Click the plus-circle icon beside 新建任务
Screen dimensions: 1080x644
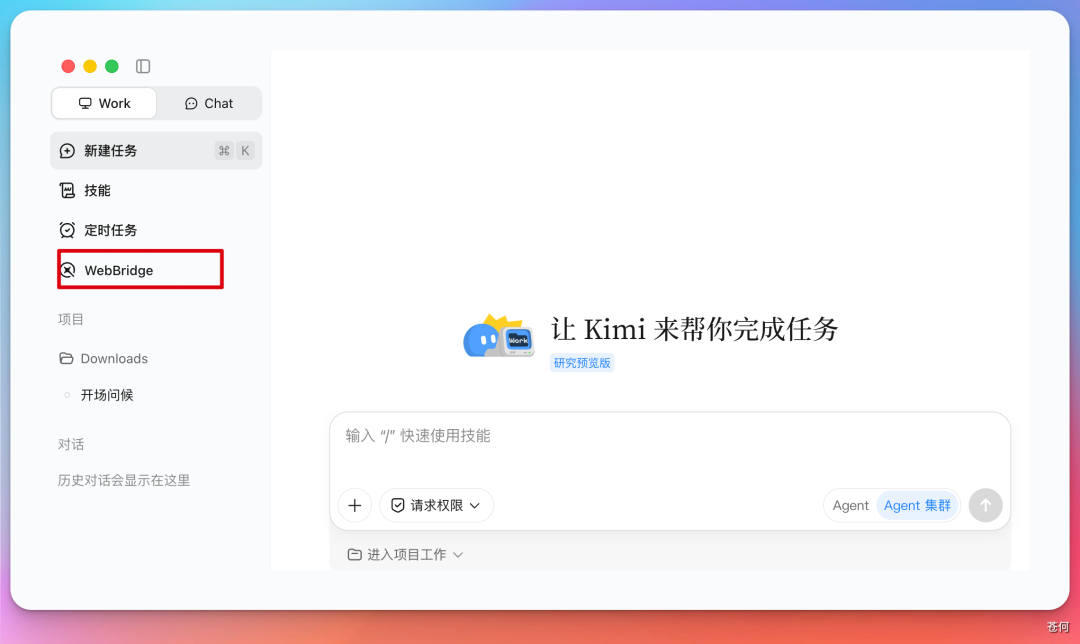pyautogui.click(x=67, y=151)
